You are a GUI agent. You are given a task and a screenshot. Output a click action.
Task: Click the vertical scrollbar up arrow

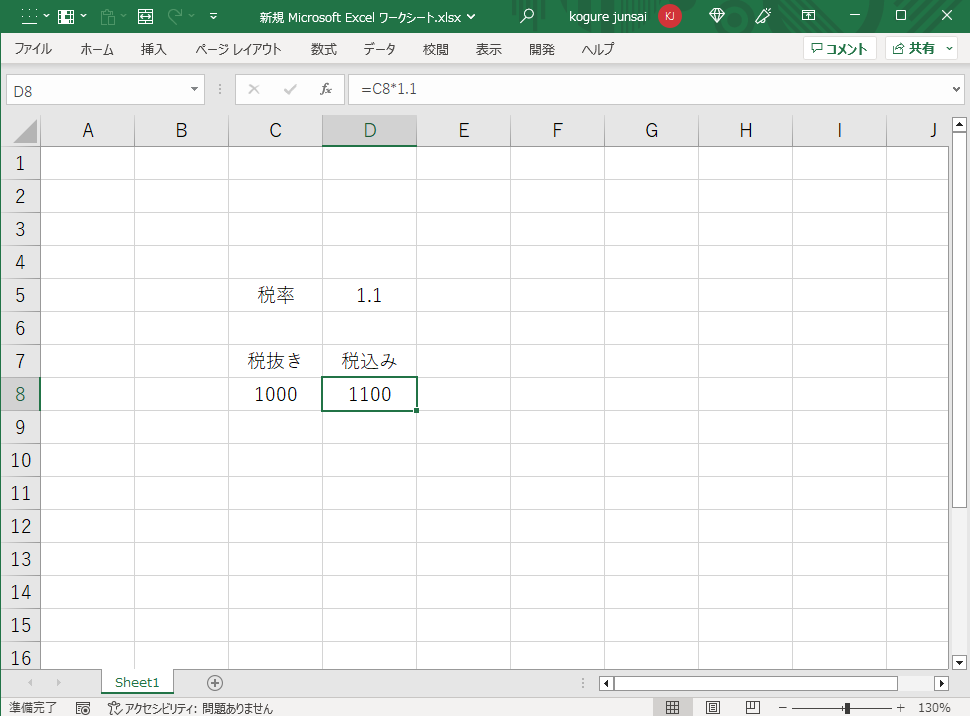coord(959,124)
